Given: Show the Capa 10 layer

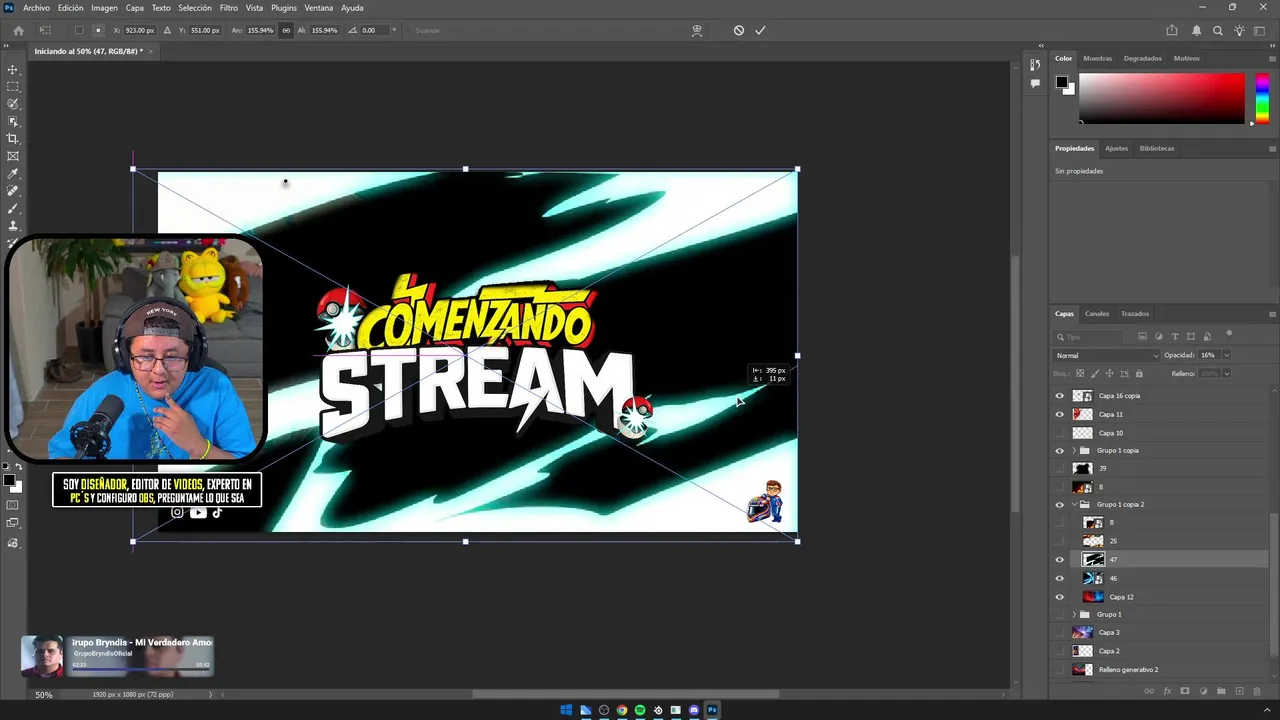Looking at the screenshot, I should (x=1060, y=433).
